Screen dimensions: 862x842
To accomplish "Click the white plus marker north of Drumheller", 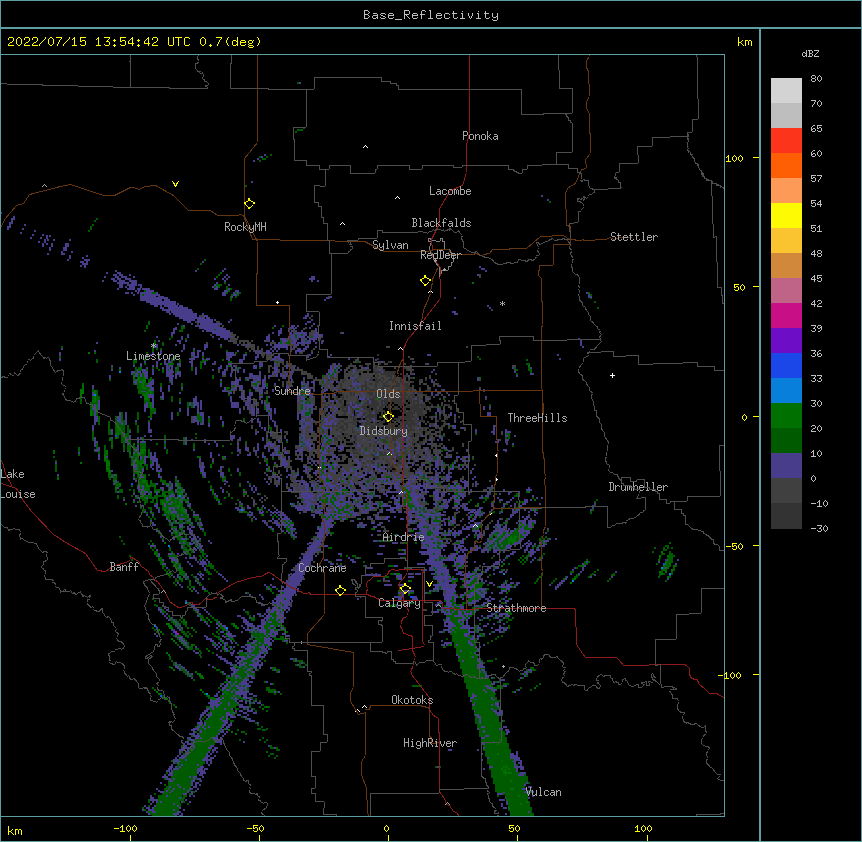I will coord(612,375).
